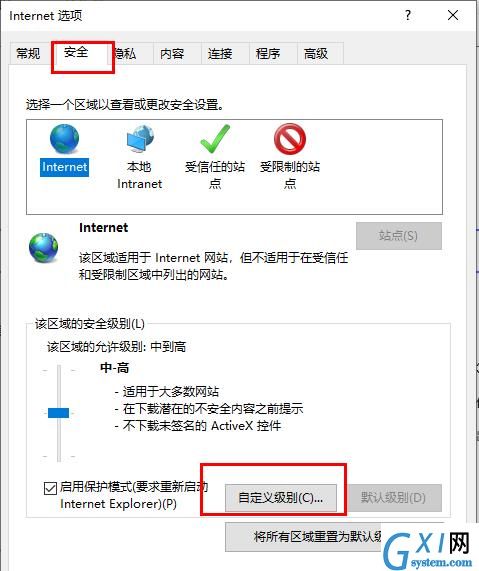Toggle 启用保护模式 checkbox
This screenshot has width=479, height=571.
(50, 488)
